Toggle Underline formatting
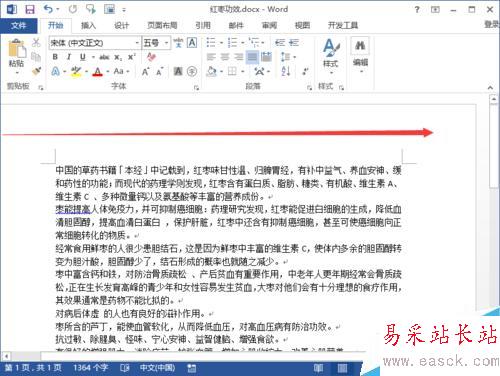Image resolution: width=500 pixels, height=376 pixels. [x=83, y=57]
